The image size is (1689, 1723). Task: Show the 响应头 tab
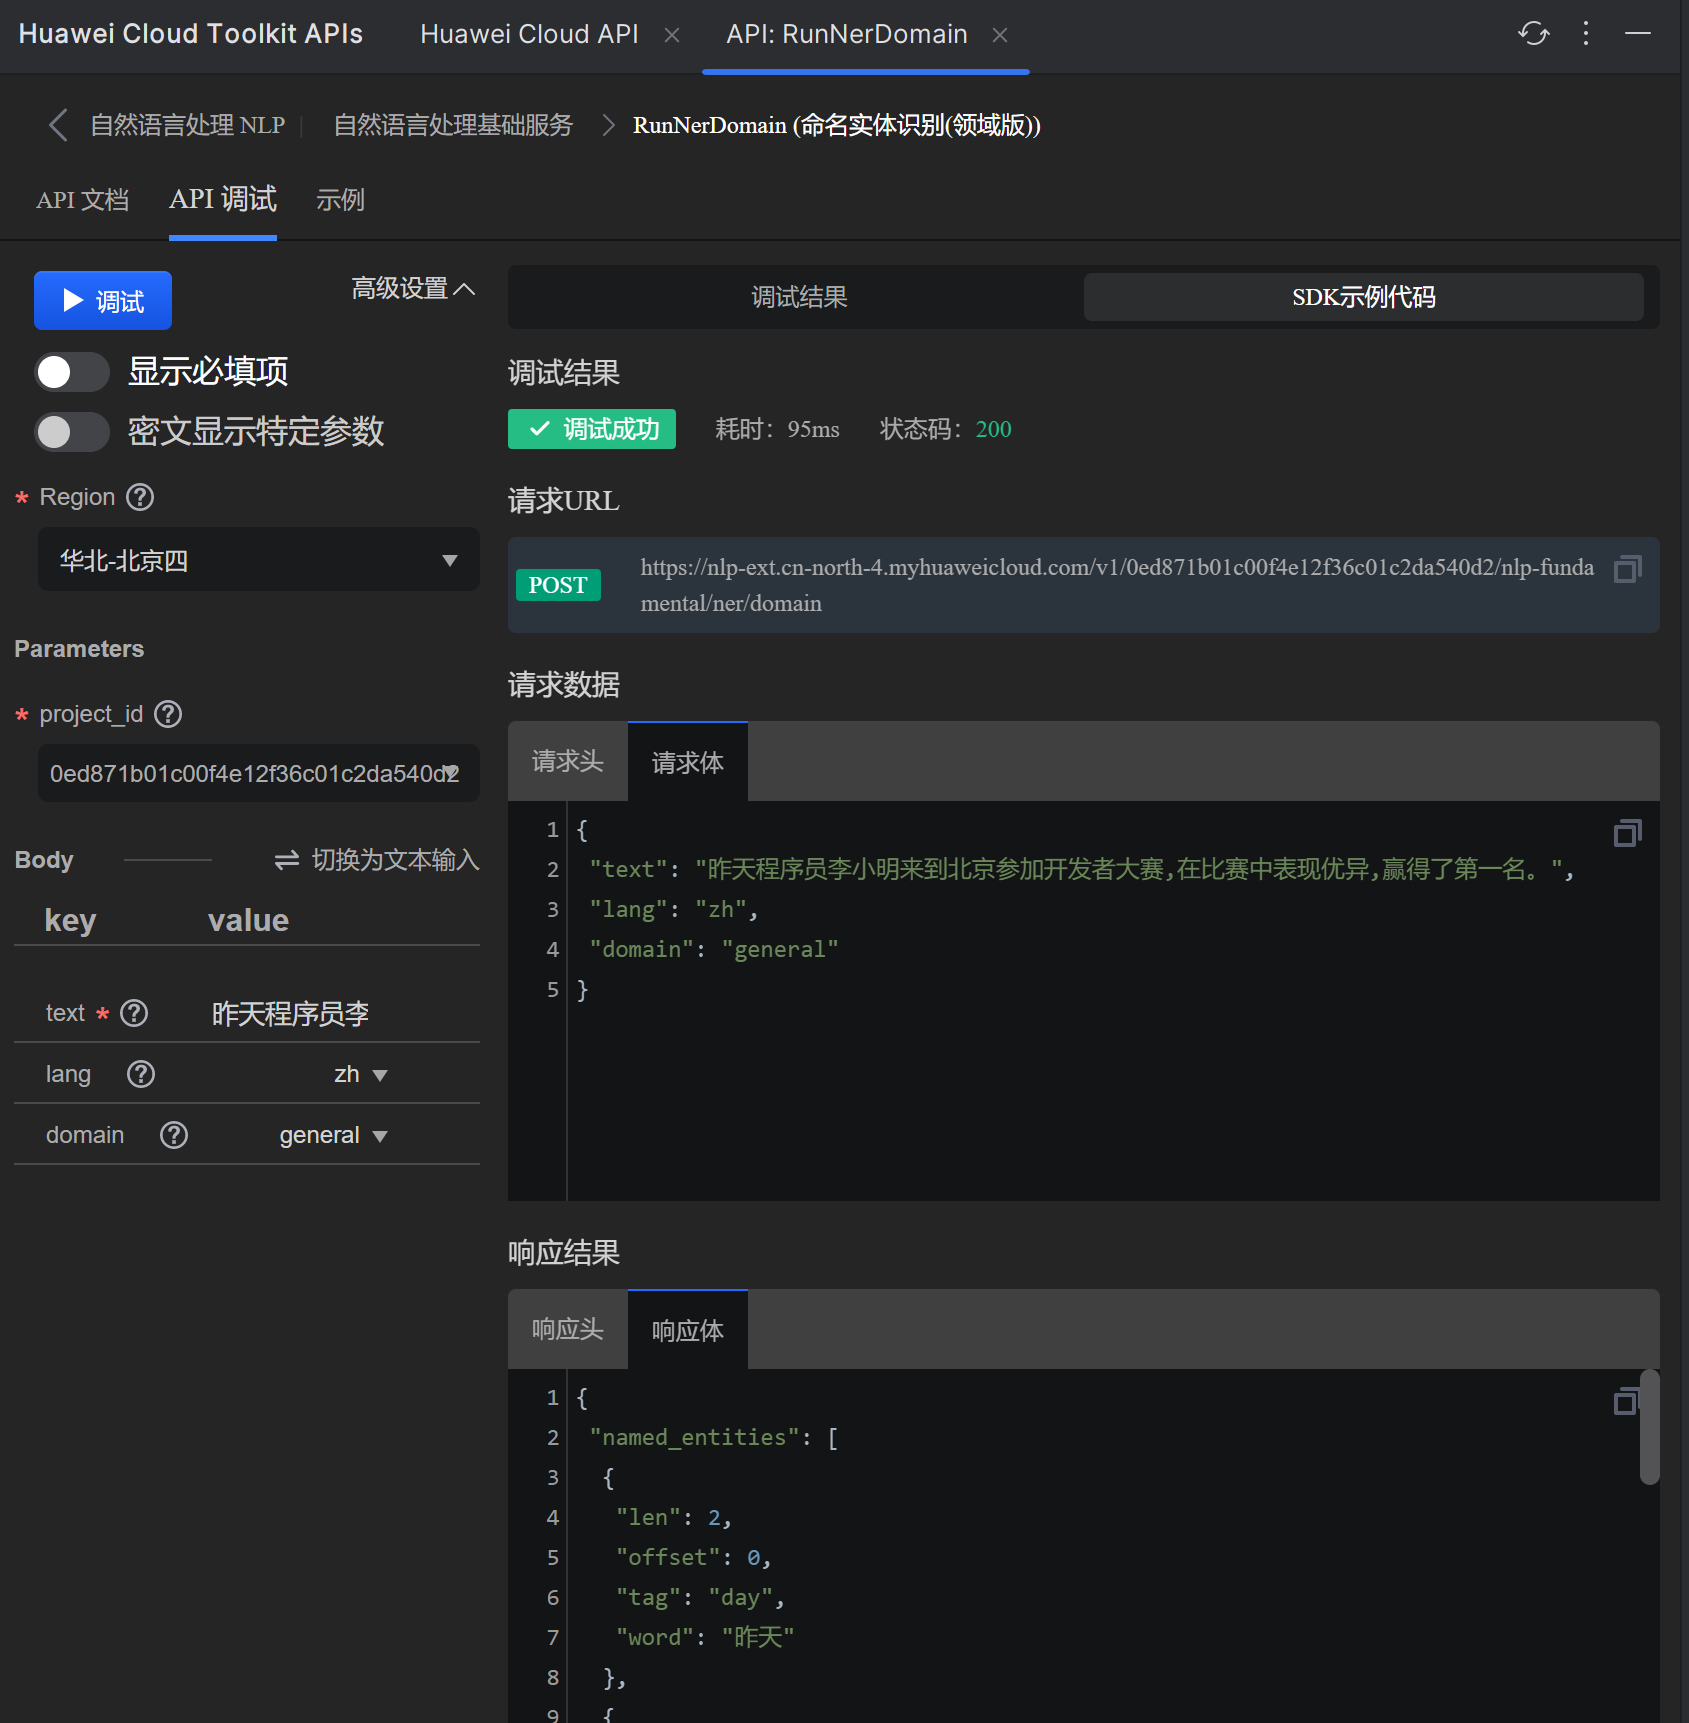(x=568, y=1330)
